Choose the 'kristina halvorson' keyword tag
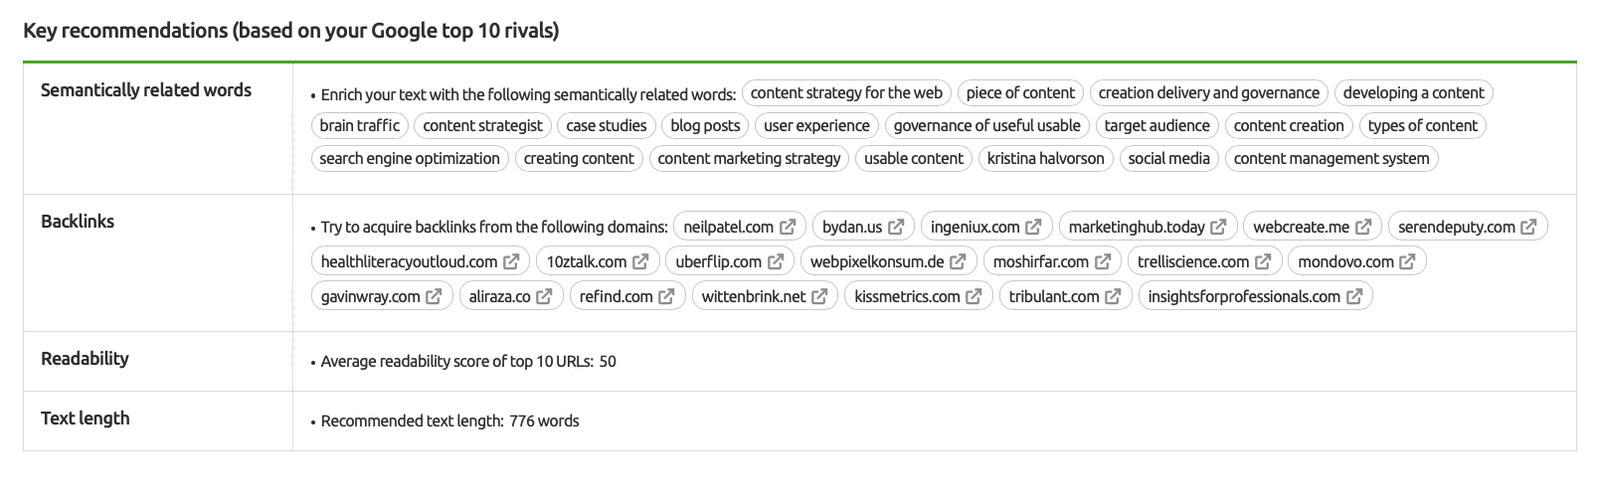This screenshot has height=483, width=1600. 1045,158
